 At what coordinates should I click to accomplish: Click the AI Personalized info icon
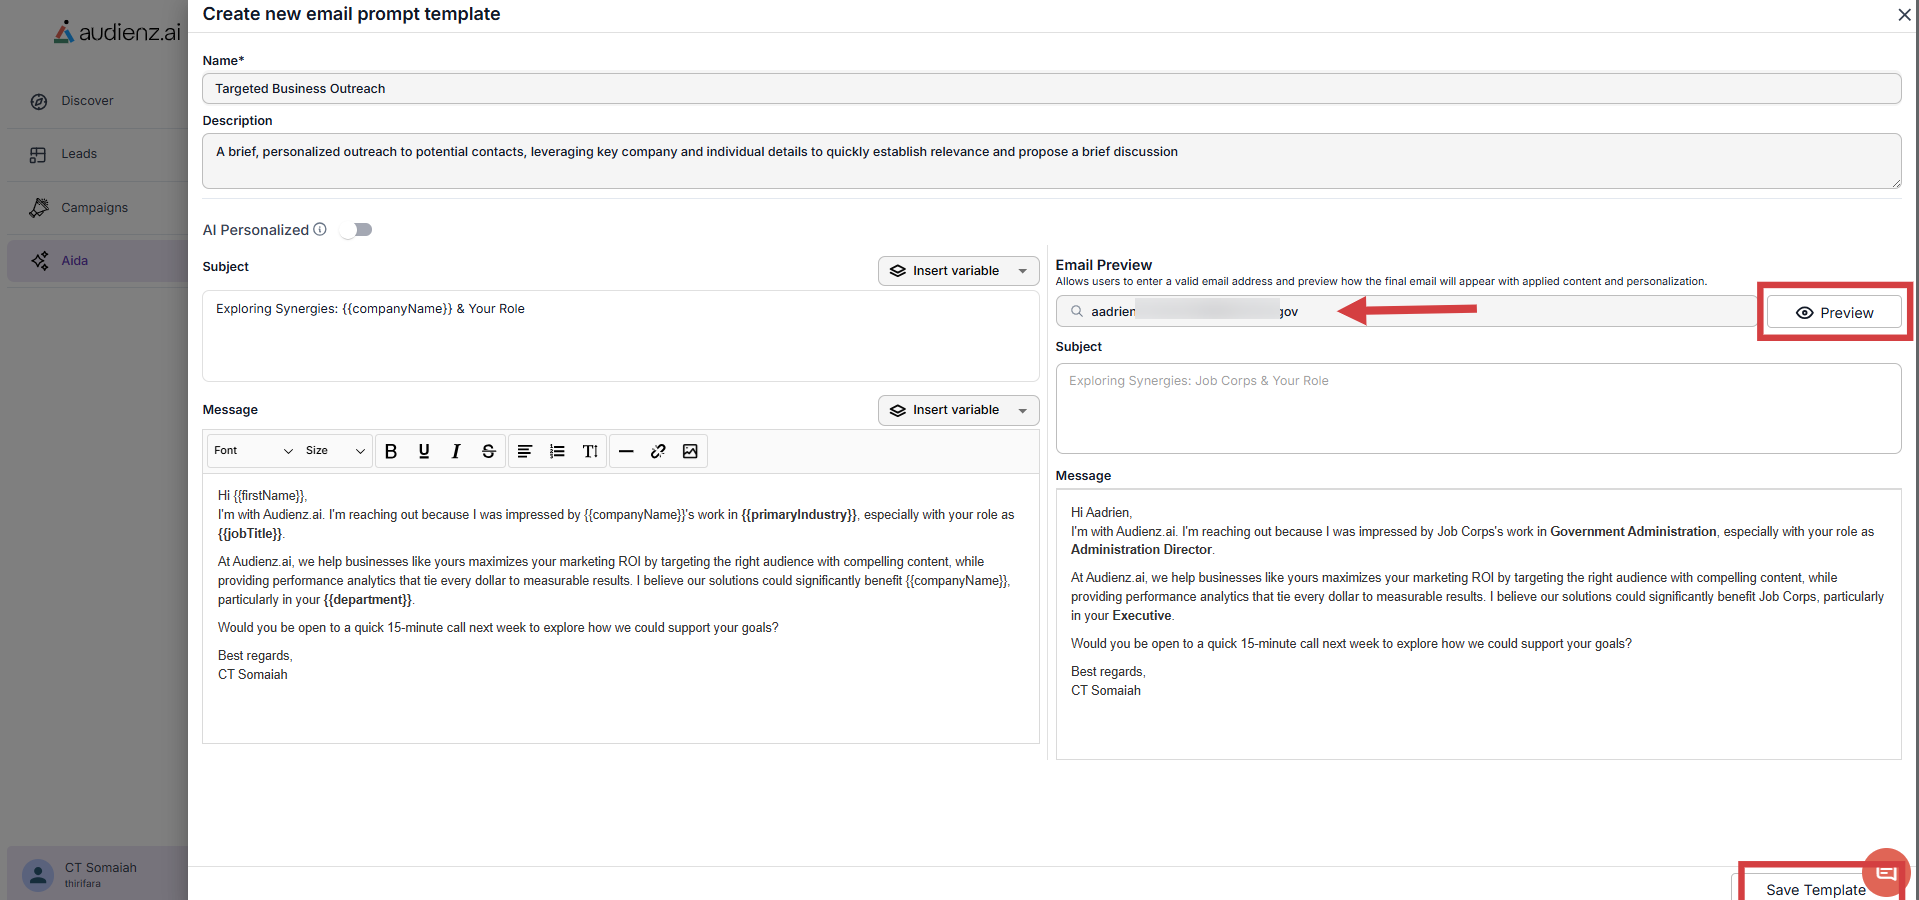(320, 229)
